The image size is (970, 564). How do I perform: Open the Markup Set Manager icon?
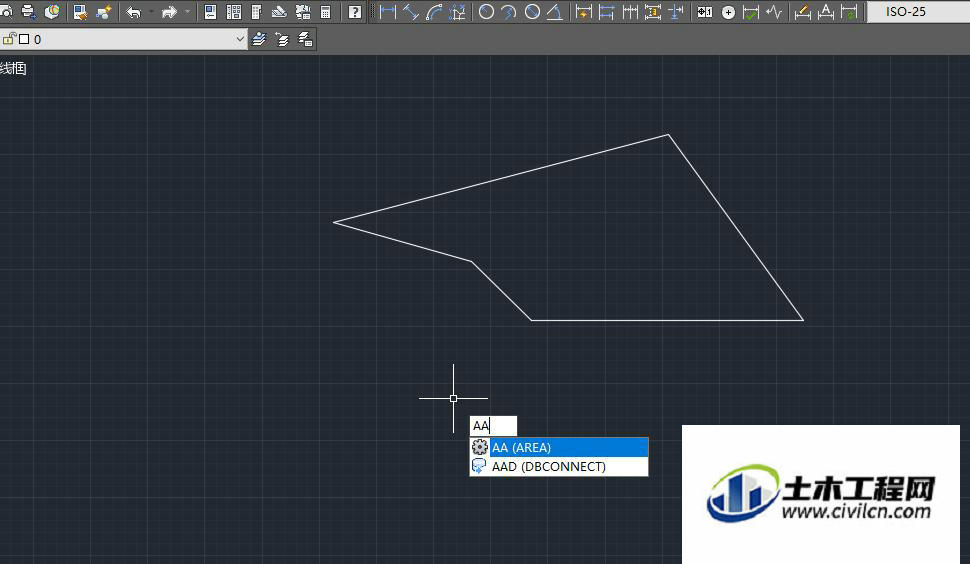coord(303,11)
